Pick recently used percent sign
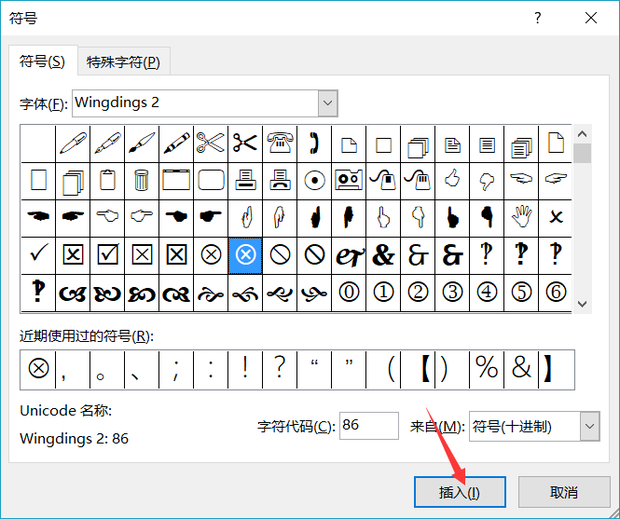The width and height of the screenshot is (620, 519). pos(487,370)
